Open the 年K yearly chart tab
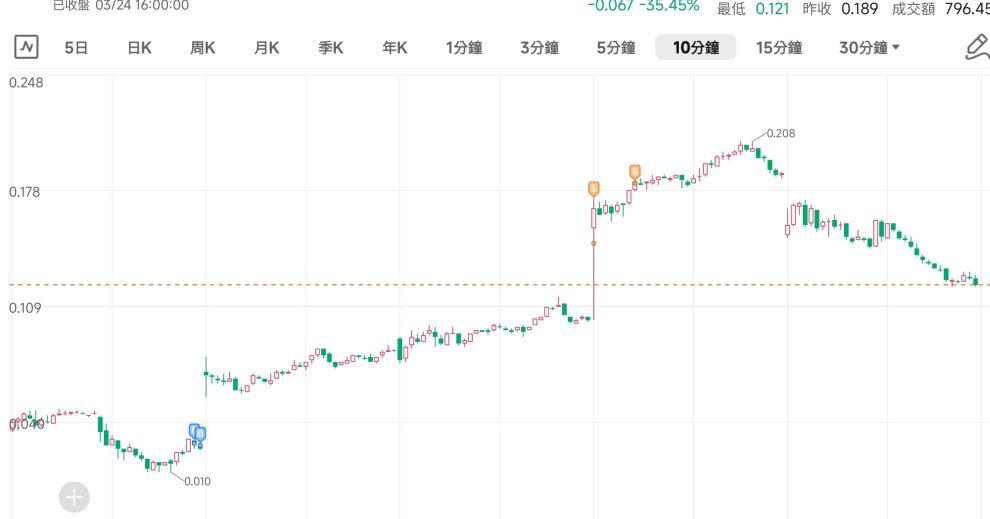Viewport: 990px width, 519px height. tap(395, 47)
